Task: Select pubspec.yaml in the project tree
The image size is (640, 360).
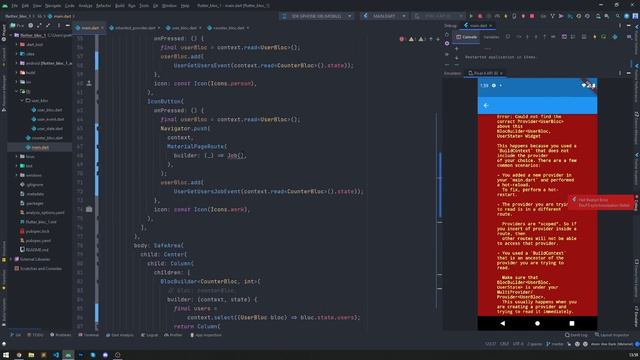Action: (x=38, y=241)
